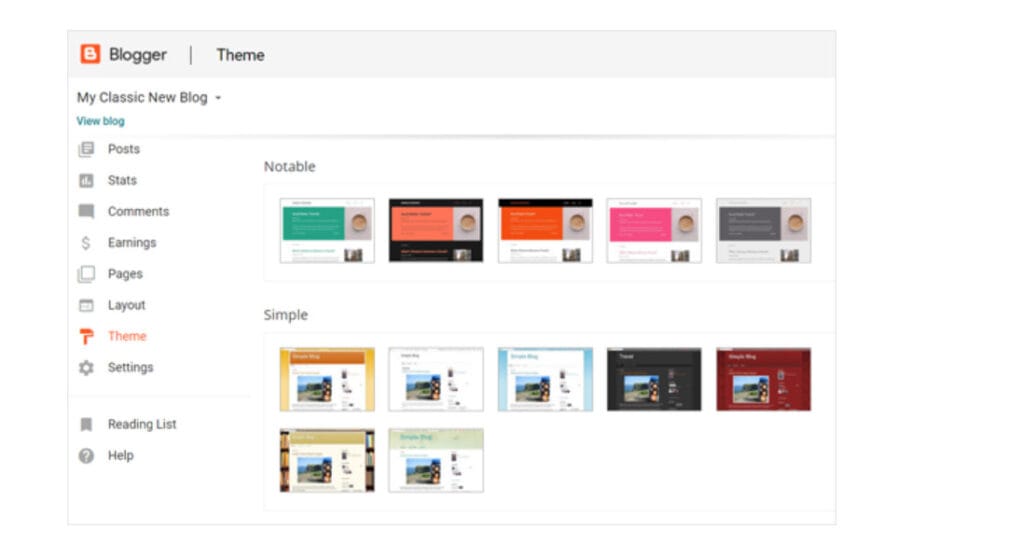The width and height of the screenshot is (1024, 559).
Task: Click the Help question mark icon
Action: 86,456
